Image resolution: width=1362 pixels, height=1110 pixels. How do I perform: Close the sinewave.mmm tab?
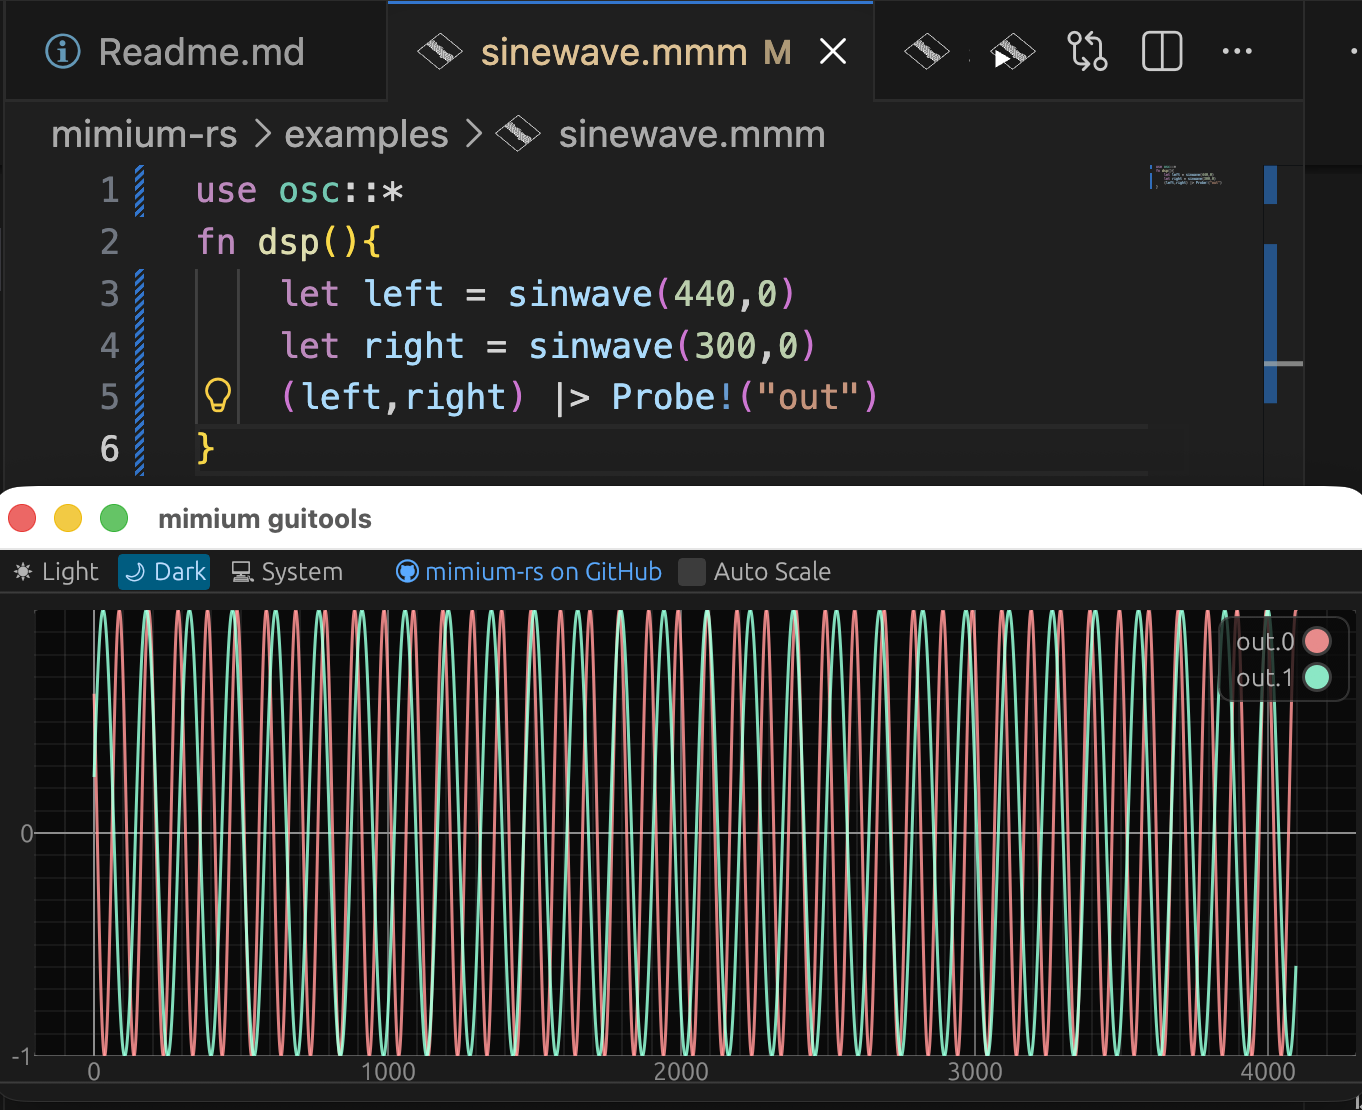coord(832,51)
